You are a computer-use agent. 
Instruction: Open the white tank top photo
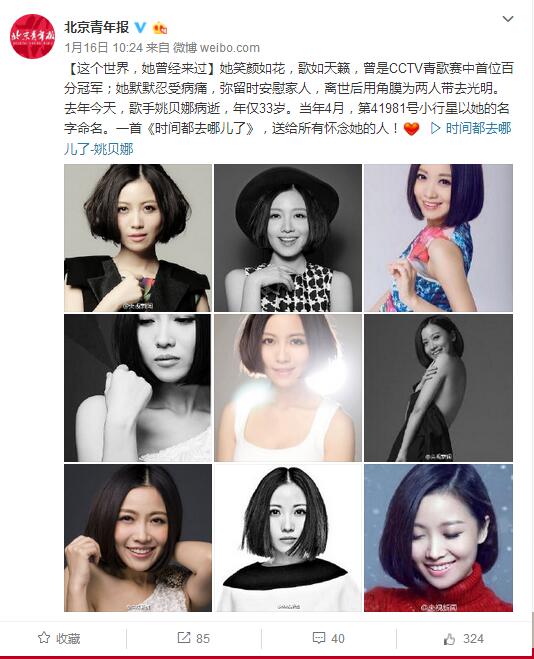[x=288, y=388]
